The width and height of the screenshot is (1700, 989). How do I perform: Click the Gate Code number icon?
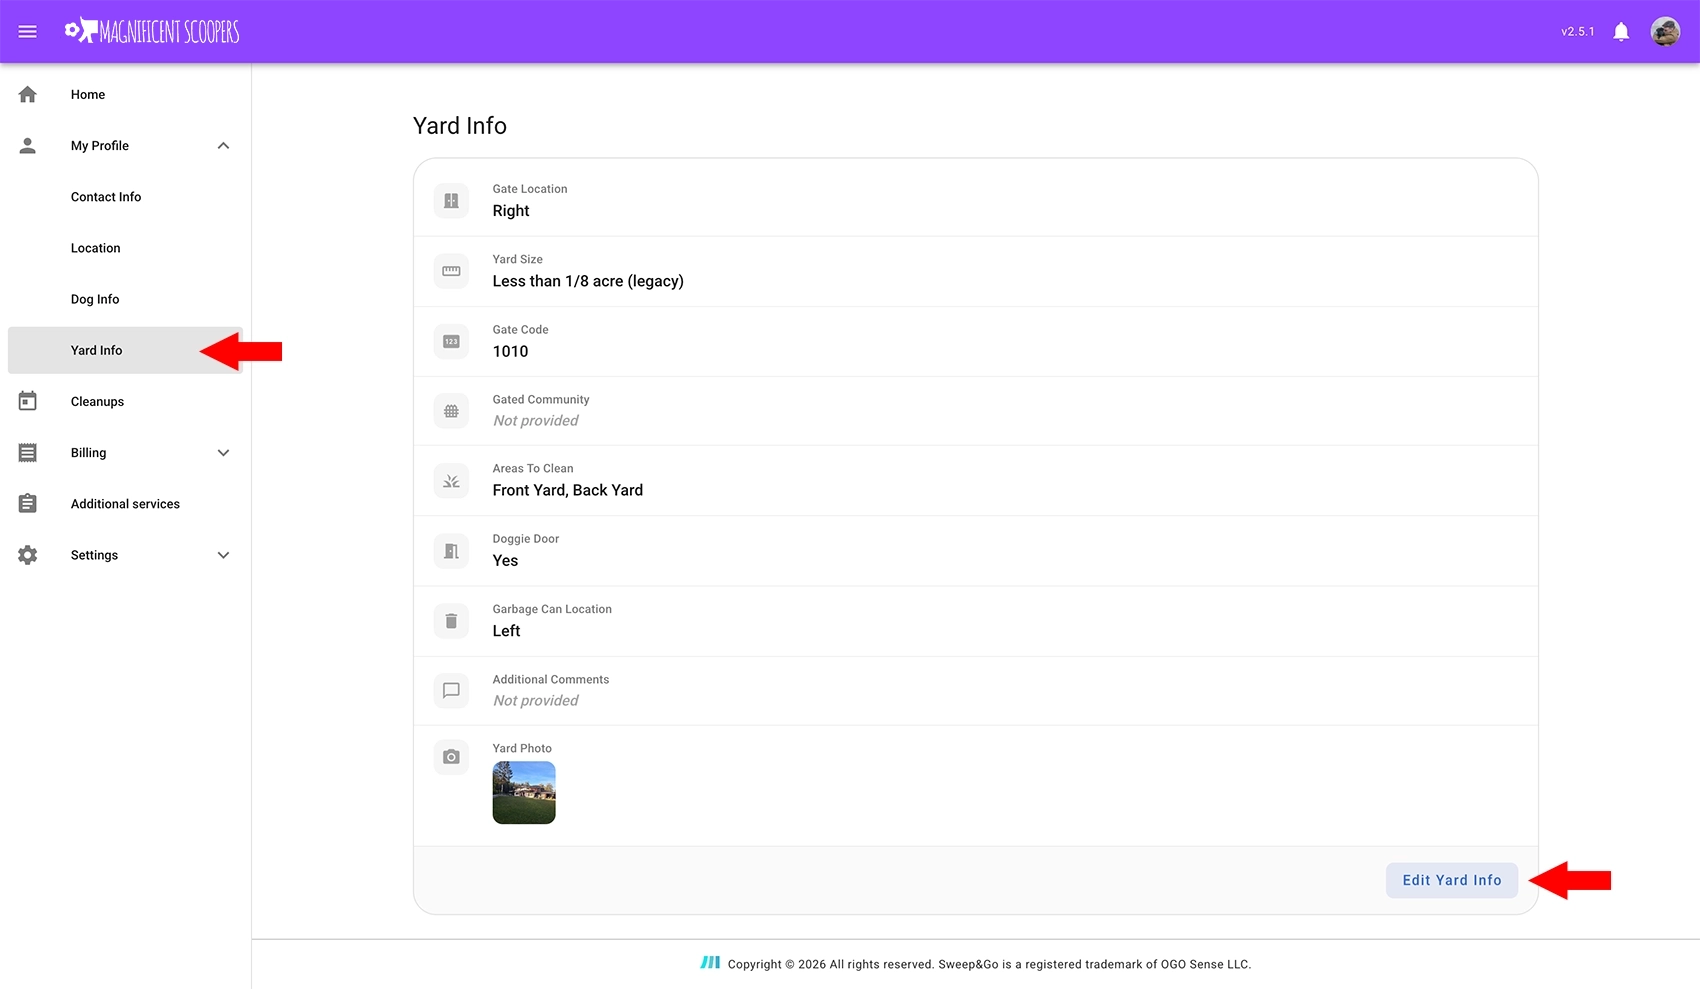[451, 342]
